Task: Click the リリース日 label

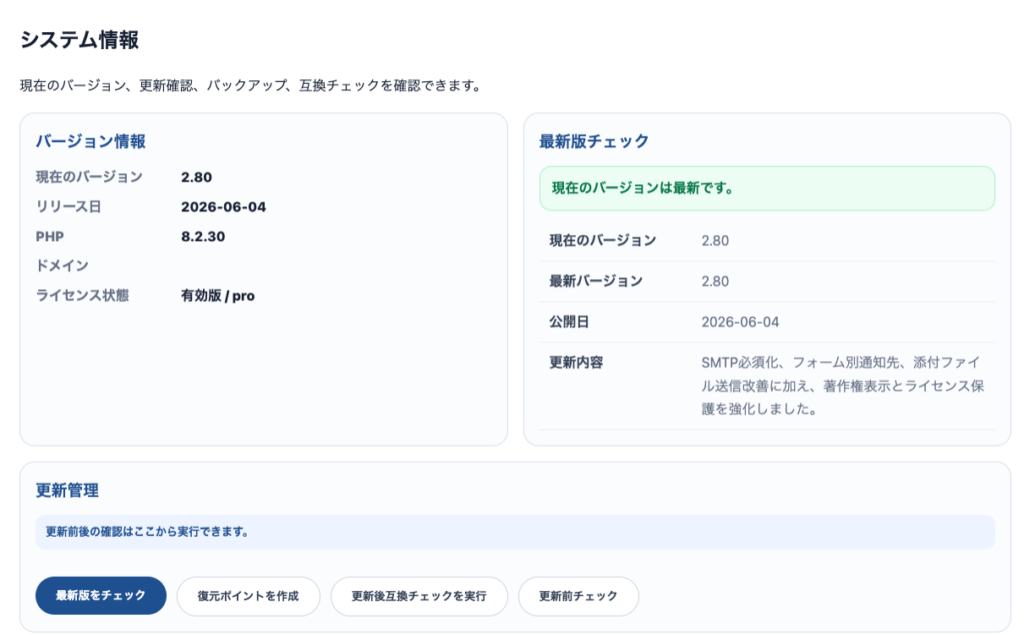Action: (x=69, y=207)
